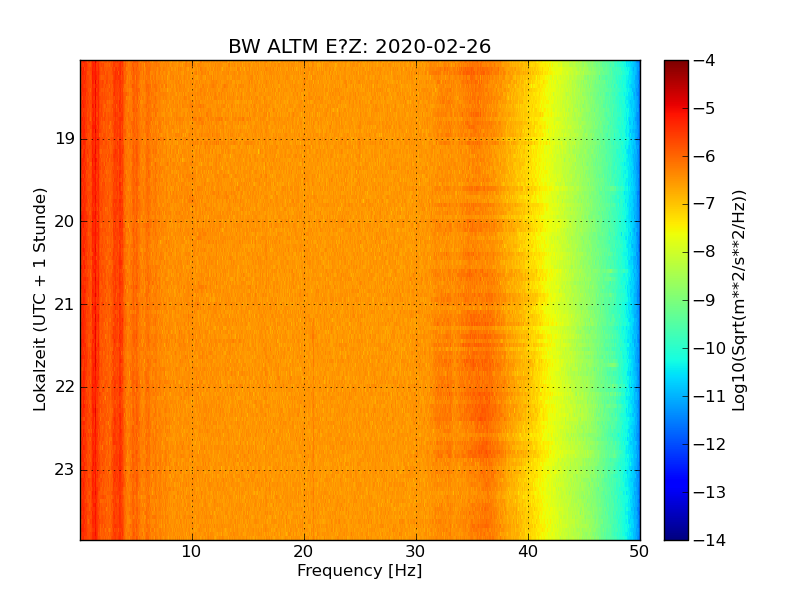
Task: Click colorbar tick label −9
Action: (705, 300)
